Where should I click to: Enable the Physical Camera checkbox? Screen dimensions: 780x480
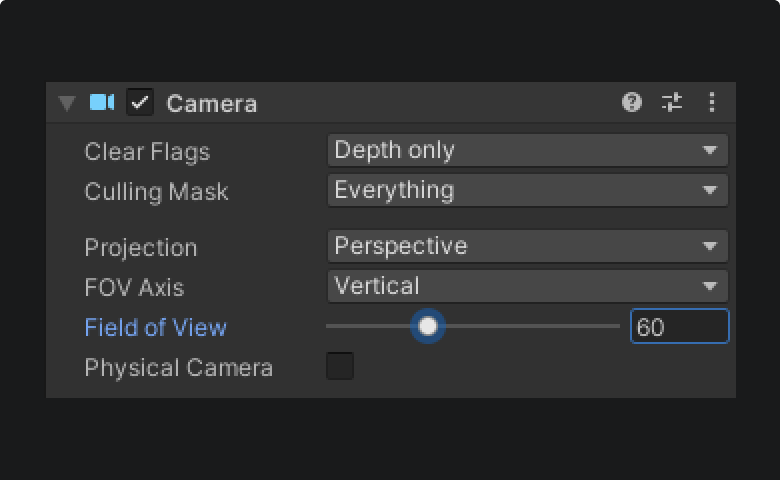coord(340,366)
